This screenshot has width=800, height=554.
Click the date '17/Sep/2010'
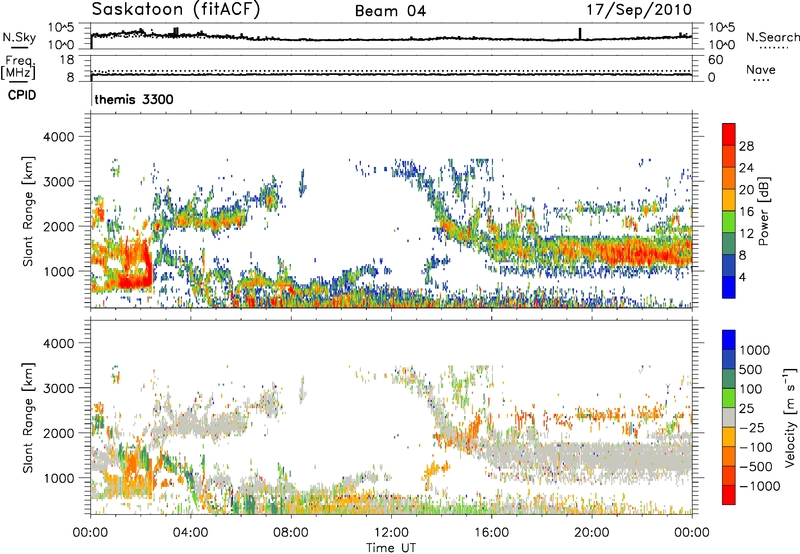click(639, 10)
